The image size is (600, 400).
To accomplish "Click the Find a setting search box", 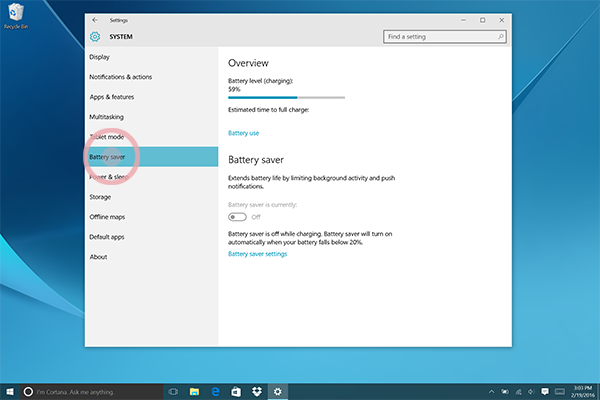I will click(445, 37).
